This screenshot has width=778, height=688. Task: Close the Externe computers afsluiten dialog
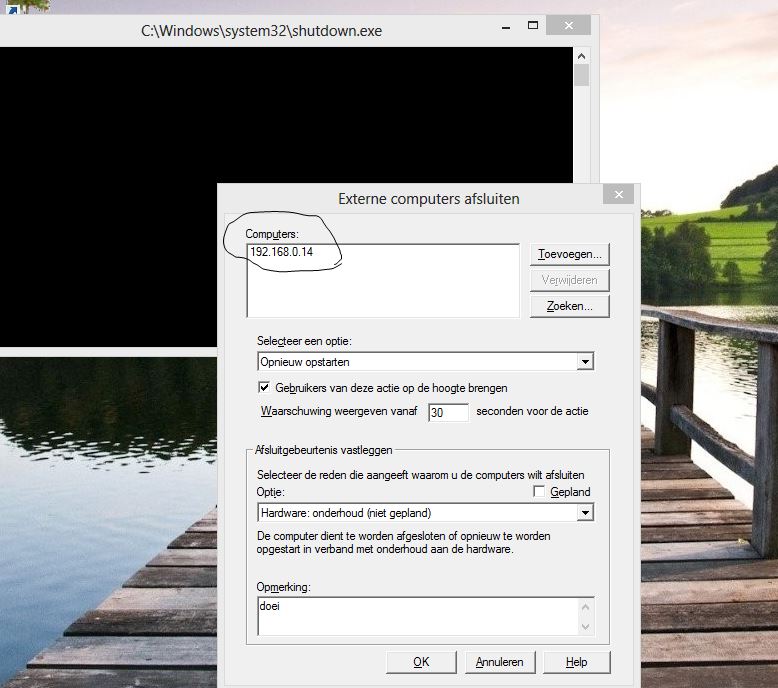pyautogui.click(x=618, y=194)
